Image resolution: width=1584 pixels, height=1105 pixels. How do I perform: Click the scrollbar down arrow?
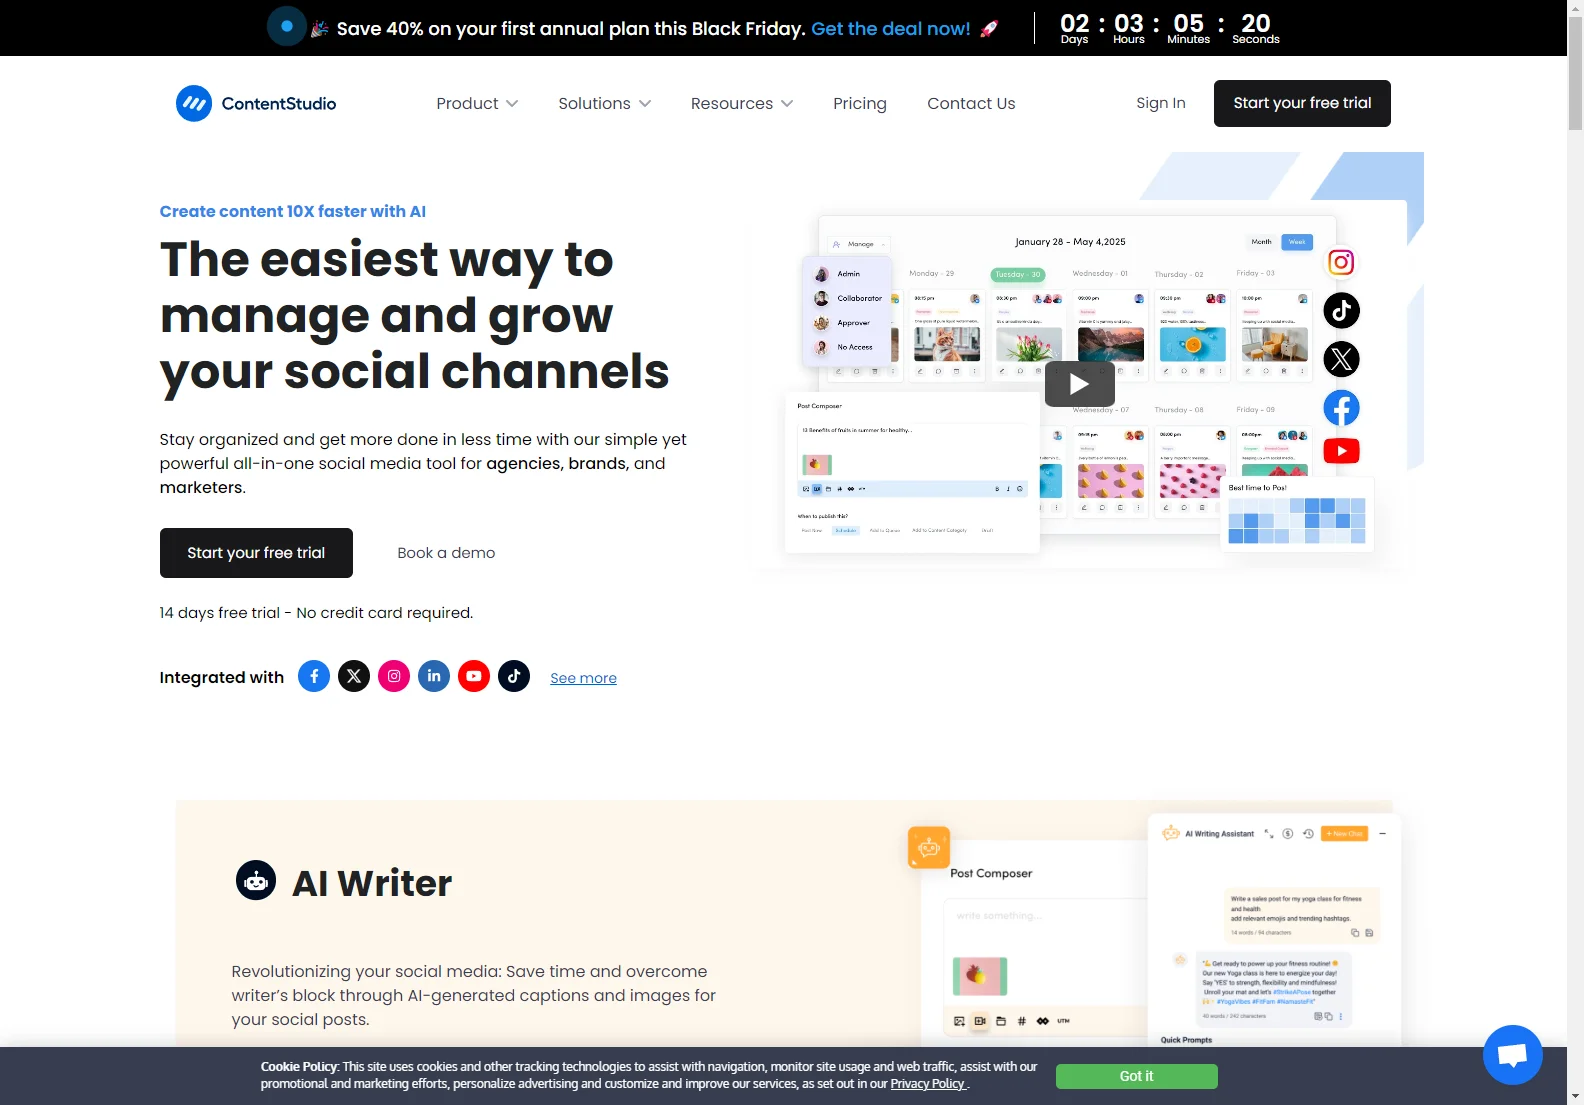pyautogui.click(x=1575, y=1096)
